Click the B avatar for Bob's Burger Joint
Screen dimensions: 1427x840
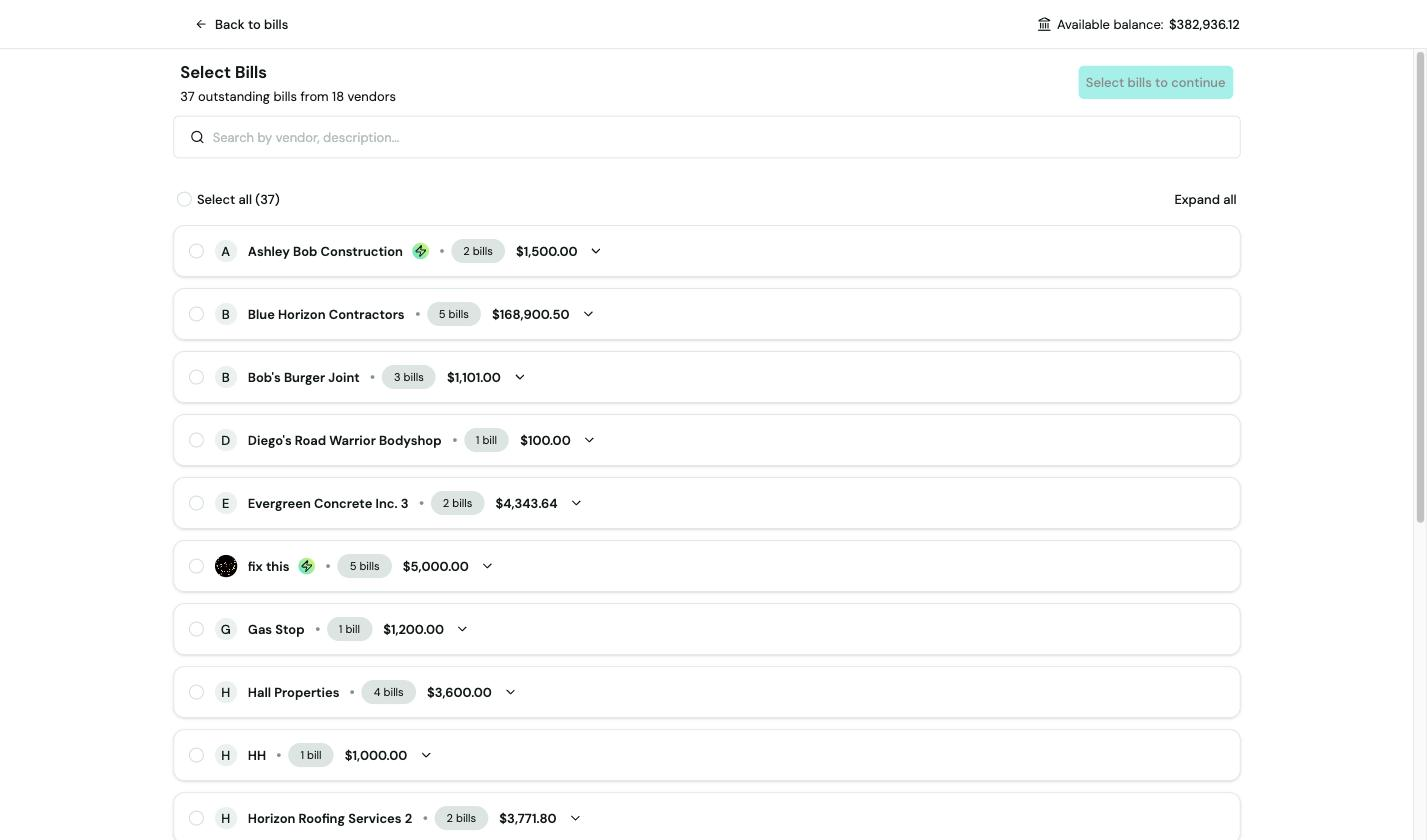[226, 377]
